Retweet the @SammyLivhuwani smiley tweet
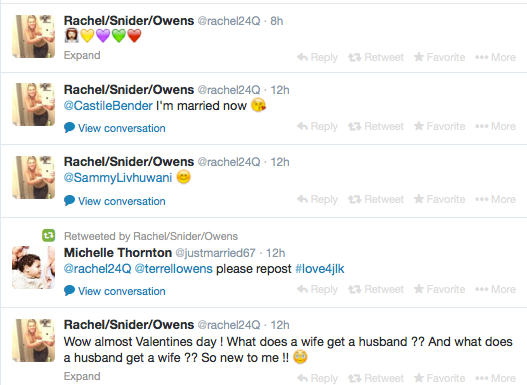 [376, 199]
